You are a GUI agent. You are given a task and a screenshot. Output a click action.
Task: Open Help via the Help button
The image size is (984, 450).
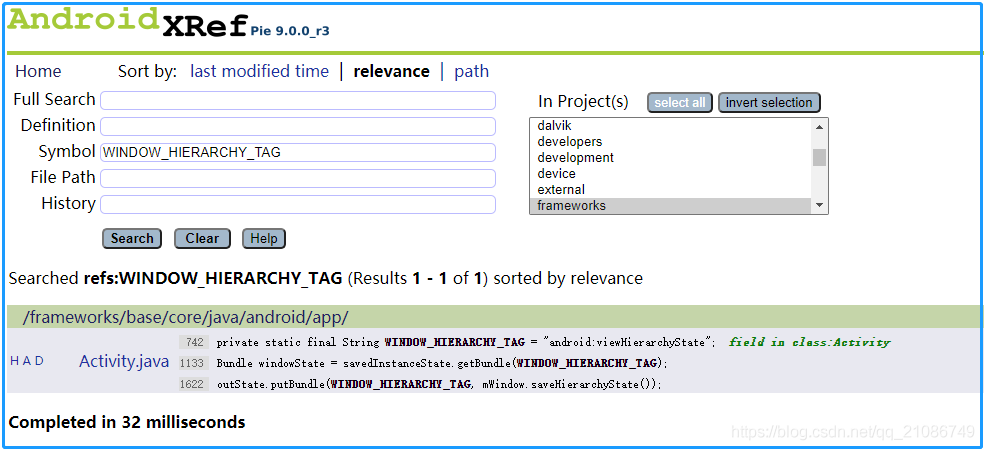[264, 238]
